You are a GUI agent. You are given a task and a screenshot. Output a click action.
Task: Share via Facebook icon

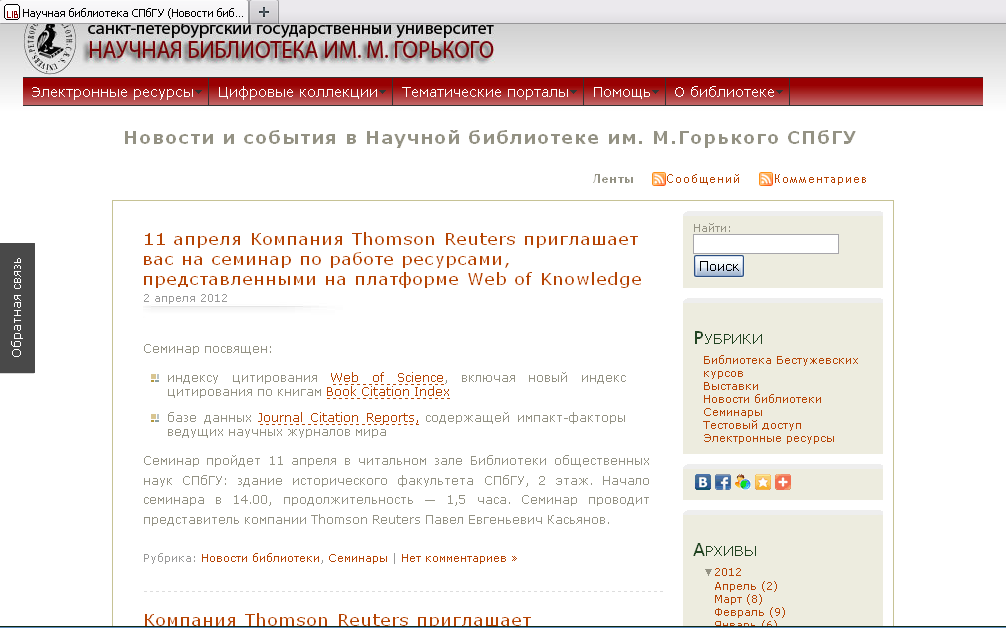click(x=722, y=482)
